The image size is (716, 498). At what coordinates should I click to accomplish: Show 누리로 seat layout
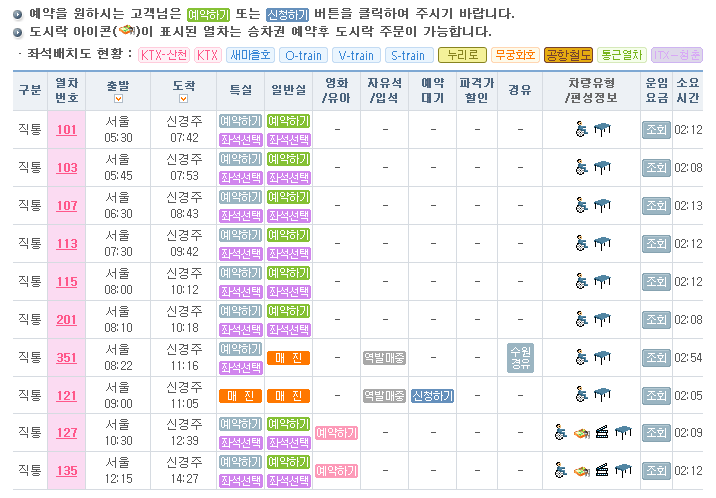coord(462,55)
